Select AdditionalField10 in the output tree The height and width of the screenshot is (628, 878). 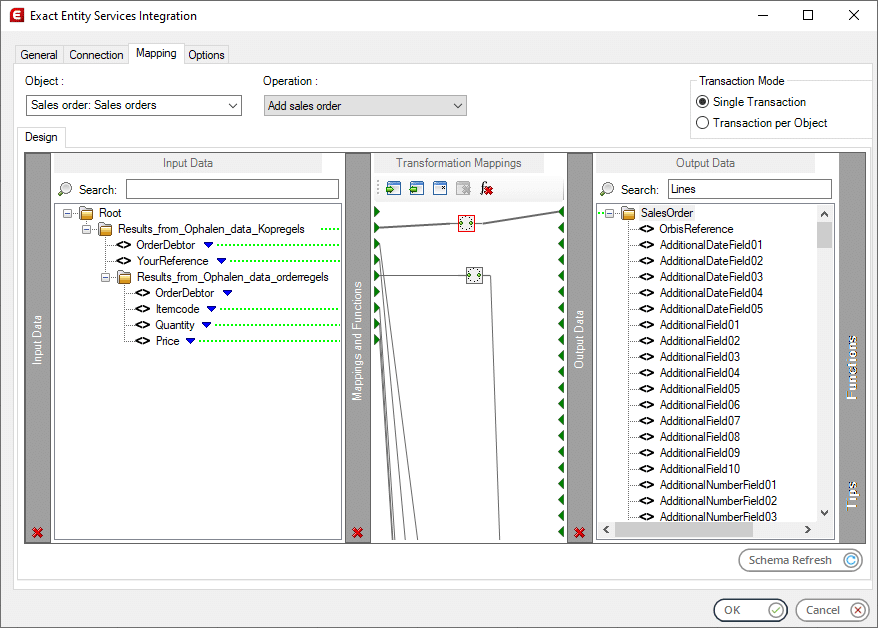pyautogui.click(x=700, y=469)
